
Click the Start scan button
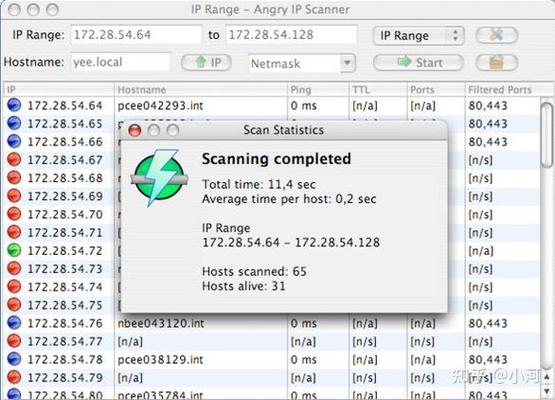418,63
